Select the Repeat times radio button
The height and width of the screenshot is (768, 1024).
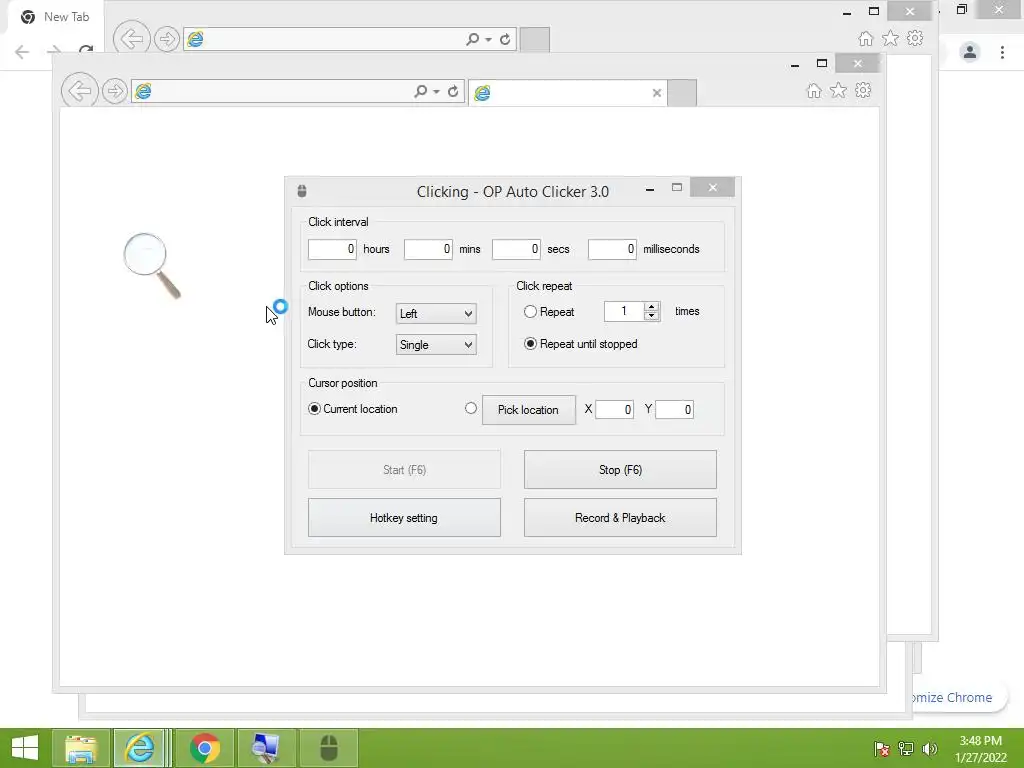(530, 312)
